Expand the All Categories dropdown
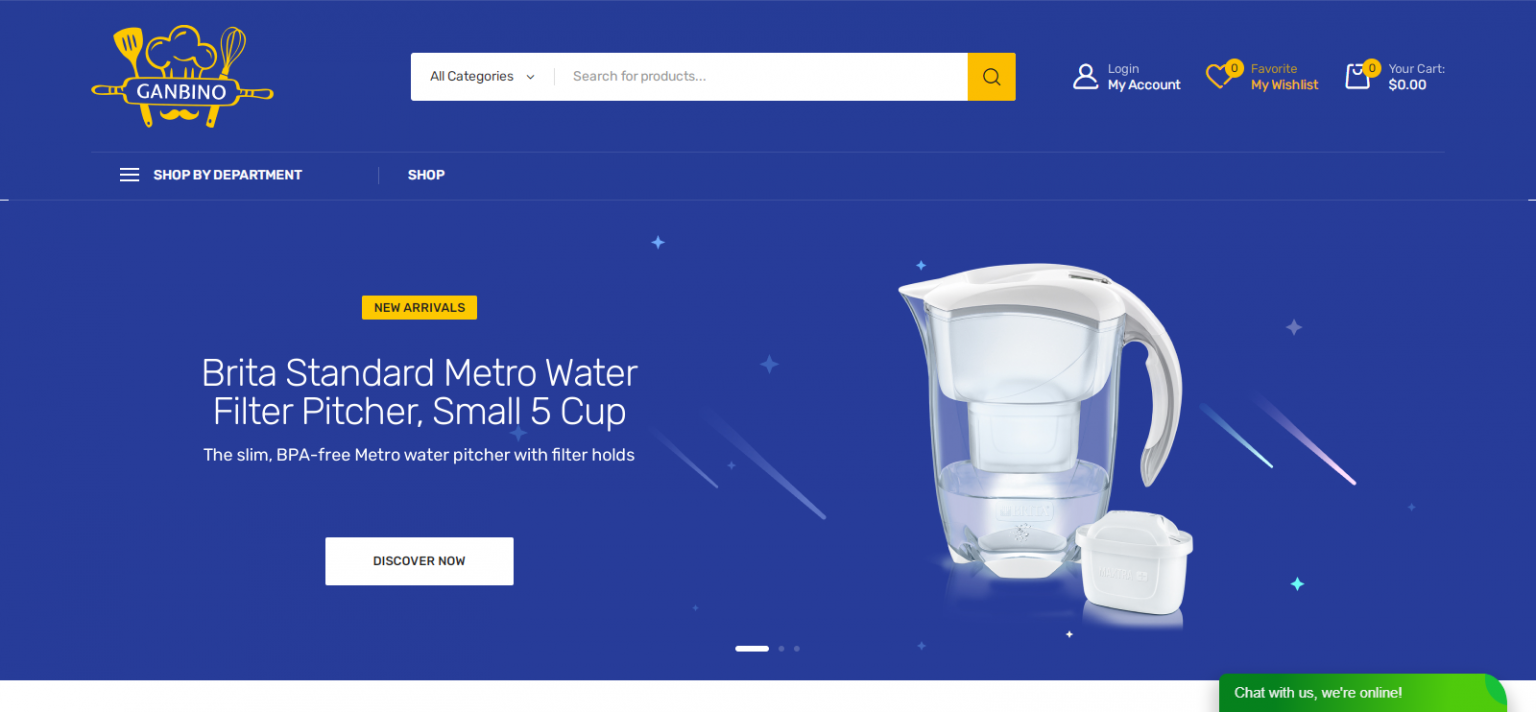The image size is (1536, 712). tap(482, 77)
